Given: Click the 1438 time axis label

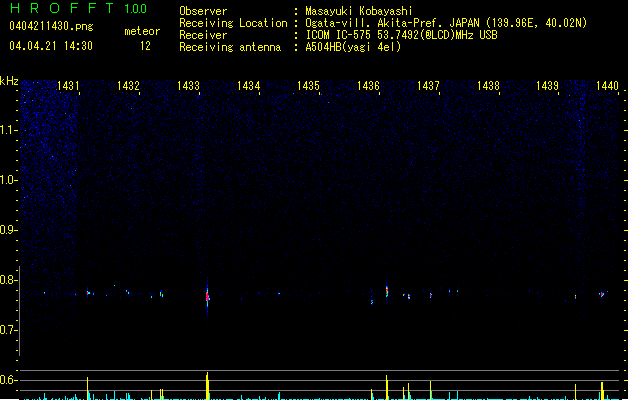Looking at the screenshot, I should point(488,86).
